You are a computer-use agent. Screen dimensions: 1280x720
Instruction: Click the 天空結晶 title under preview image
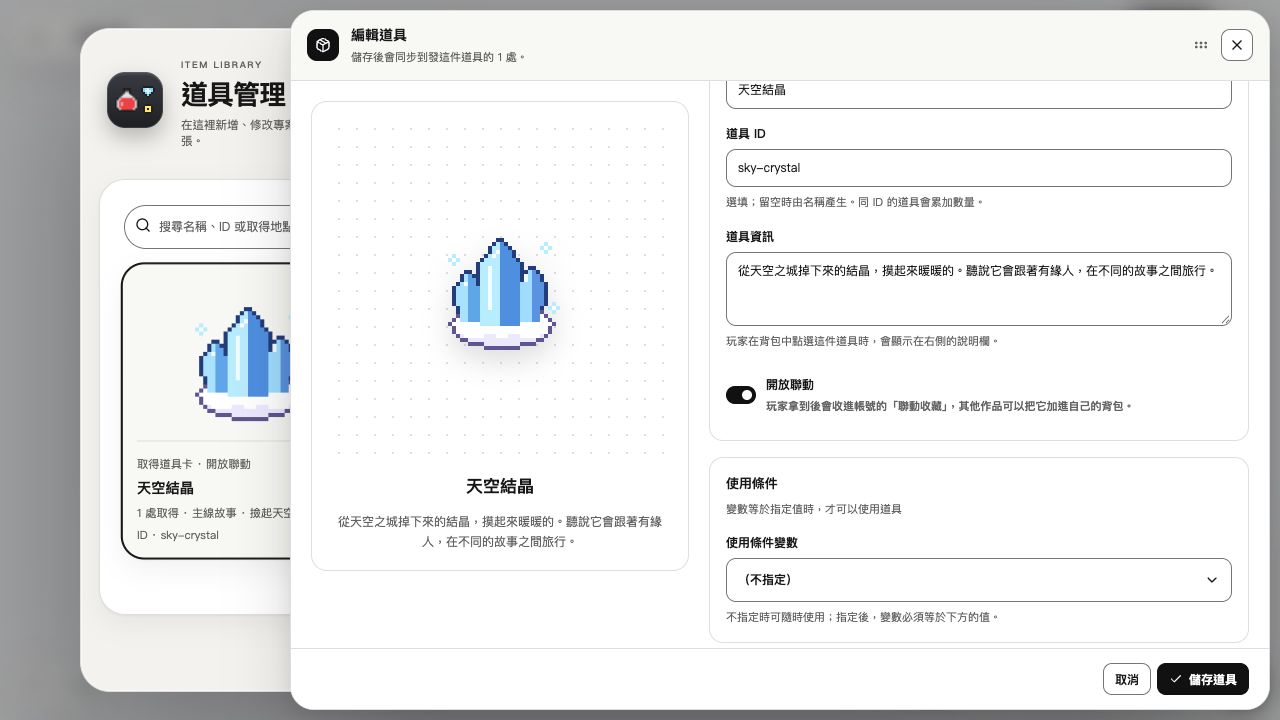click(500, 487)
